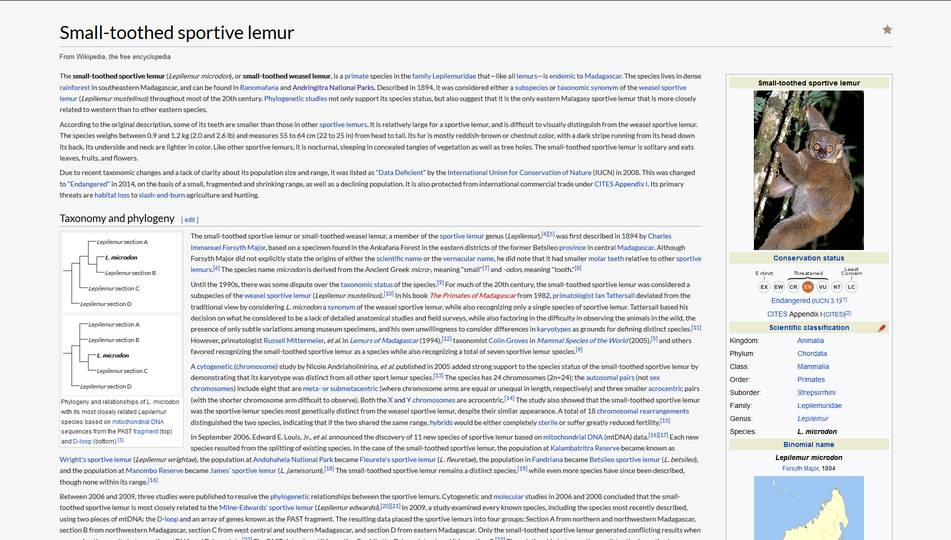The width and height of the screenshot is (951, 540).
Task: Open 'Mammal Species of the World' link
Action: (x=582, y=340)
